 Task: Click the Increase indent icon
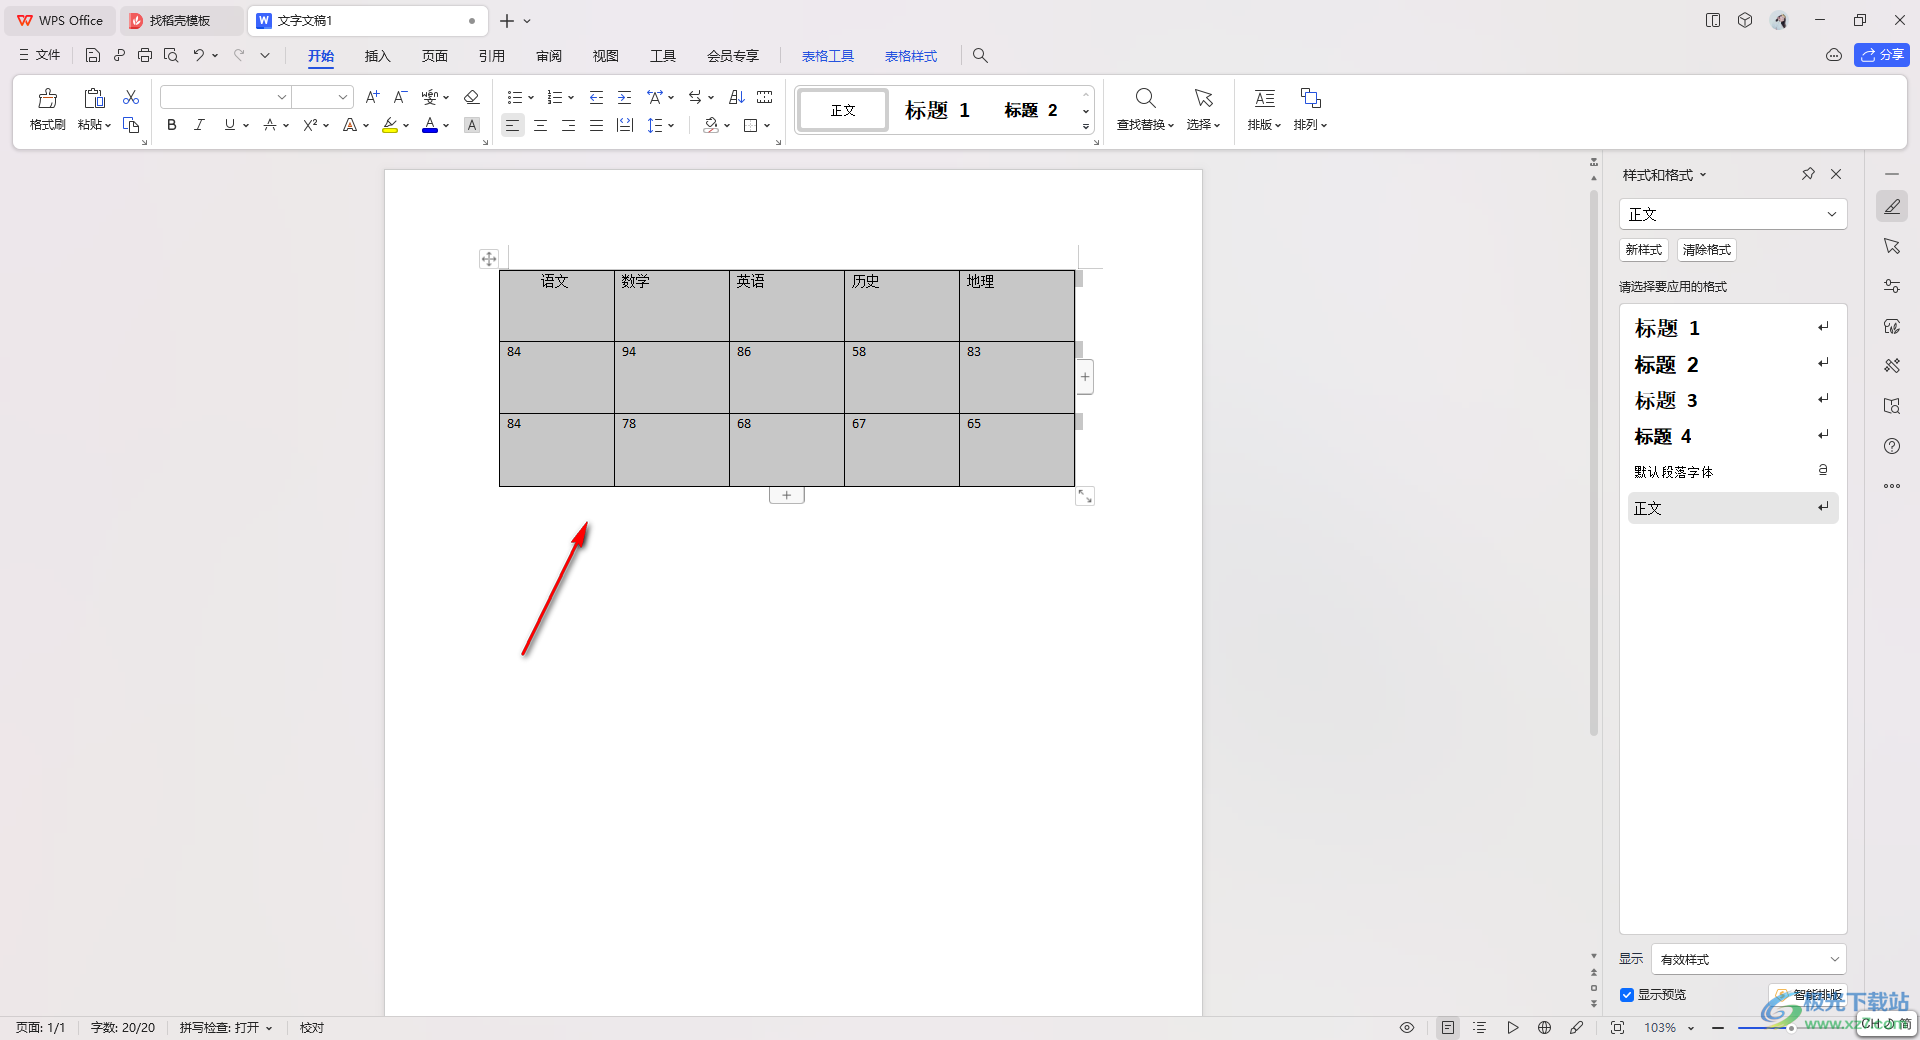(x=624, y=97)
